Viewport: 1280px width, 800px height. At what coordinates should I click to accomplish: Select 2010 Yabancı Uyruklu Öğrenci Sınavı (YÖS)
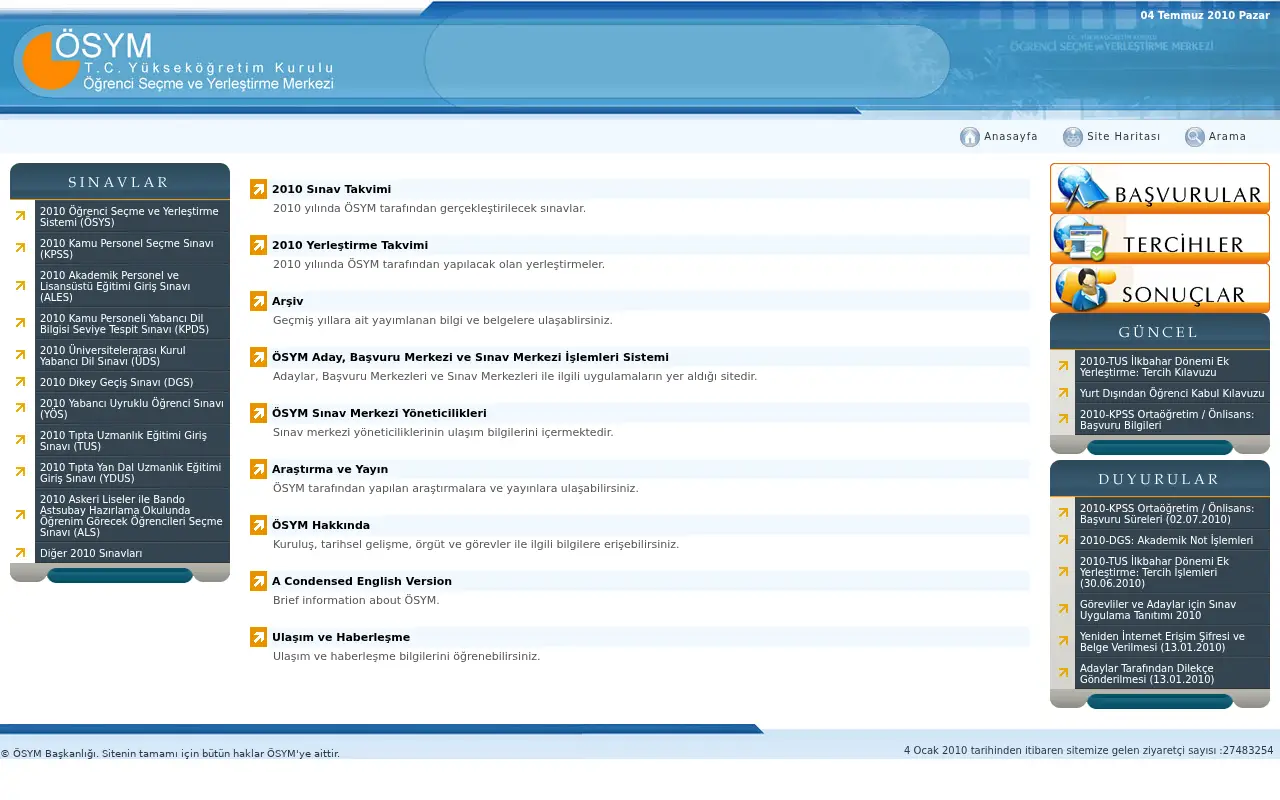click(132, 408)
